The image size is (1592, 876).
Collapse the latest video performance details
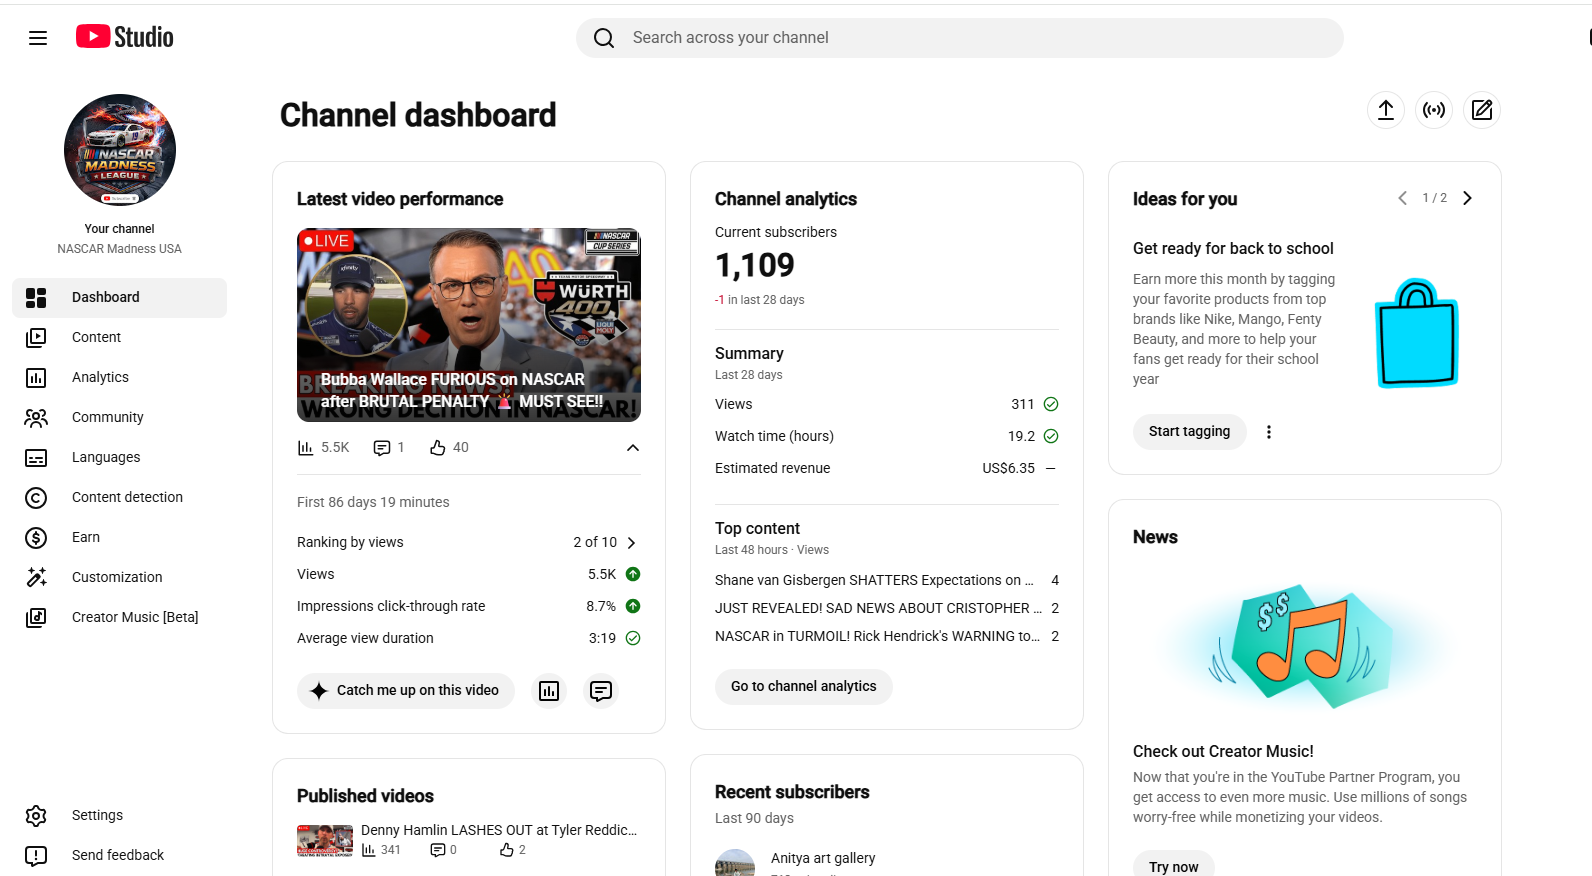pyautogui.click(x=633, y=448)
